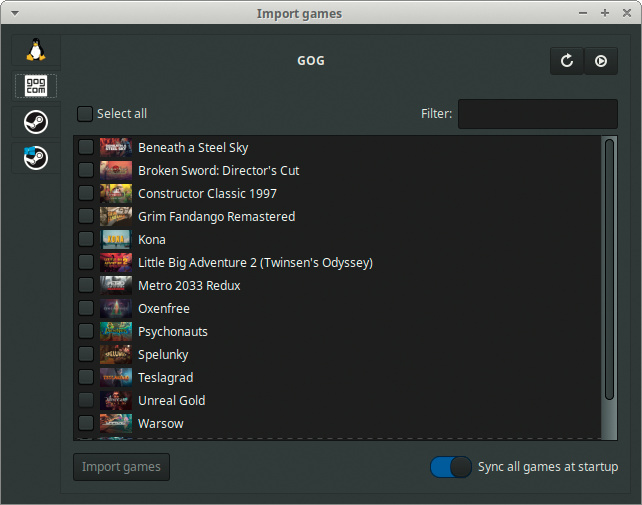This screenshot has width=642, height=505.
Task: Check the Oxenfree game checkbox
Action: tap(86, 309)
